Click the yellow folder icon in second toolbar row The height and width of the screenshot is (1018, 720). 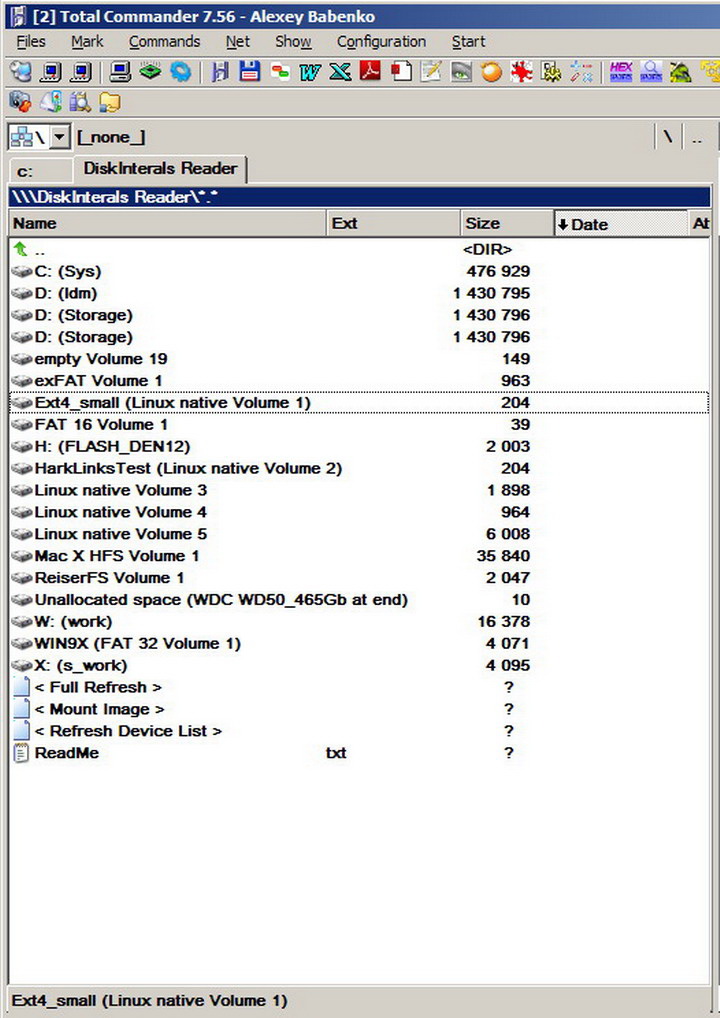tap(110, 102)
